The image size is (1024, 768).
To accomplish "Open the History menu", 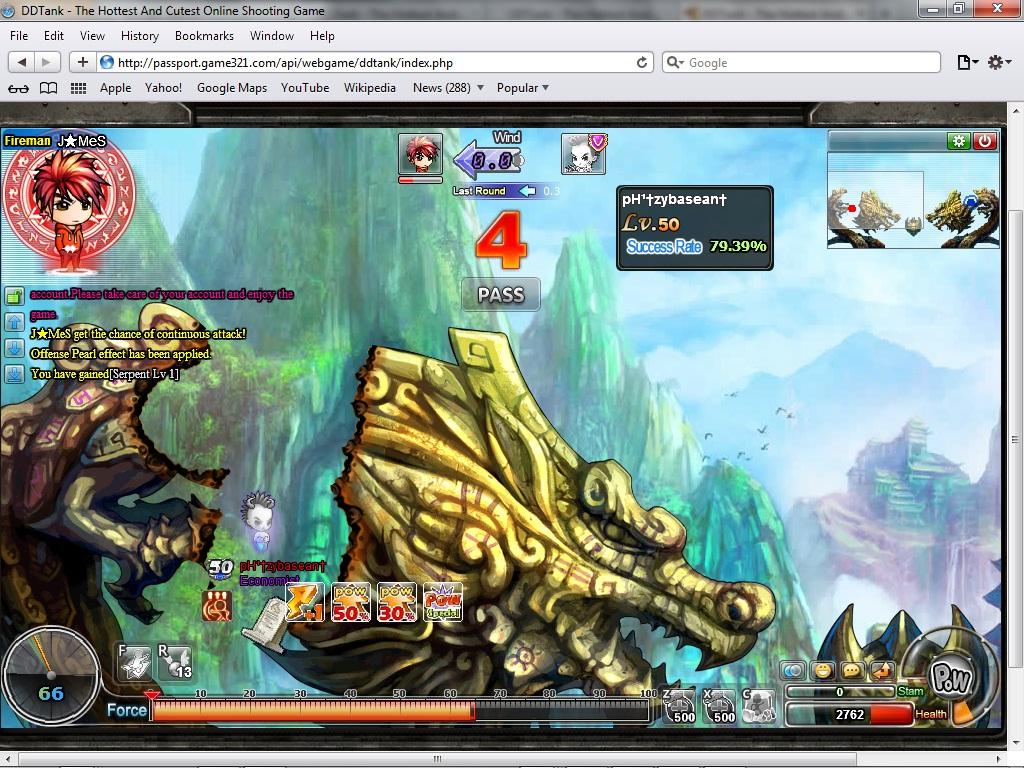I will pyautogui.click(x=139, y=36).
